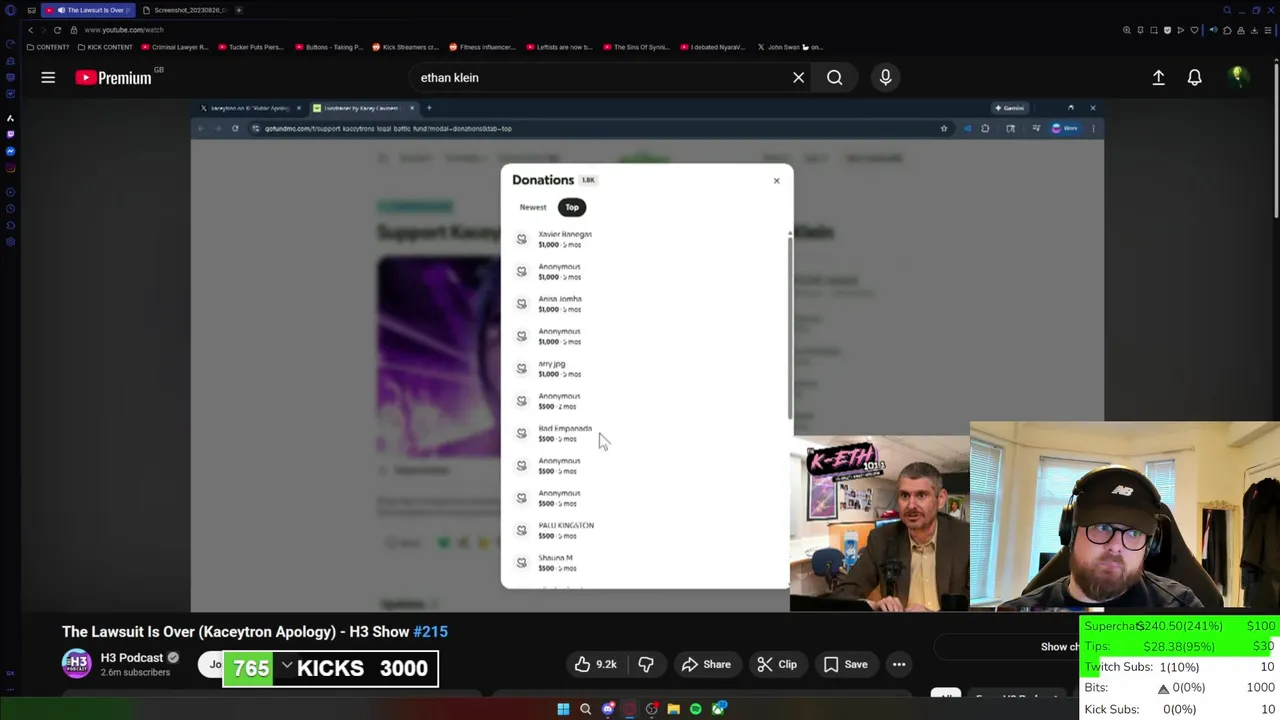This screenshot has width=1280, height=720.
Task: Open the YouTube hamburger guide menu
Action: click(x=48, y=77)
